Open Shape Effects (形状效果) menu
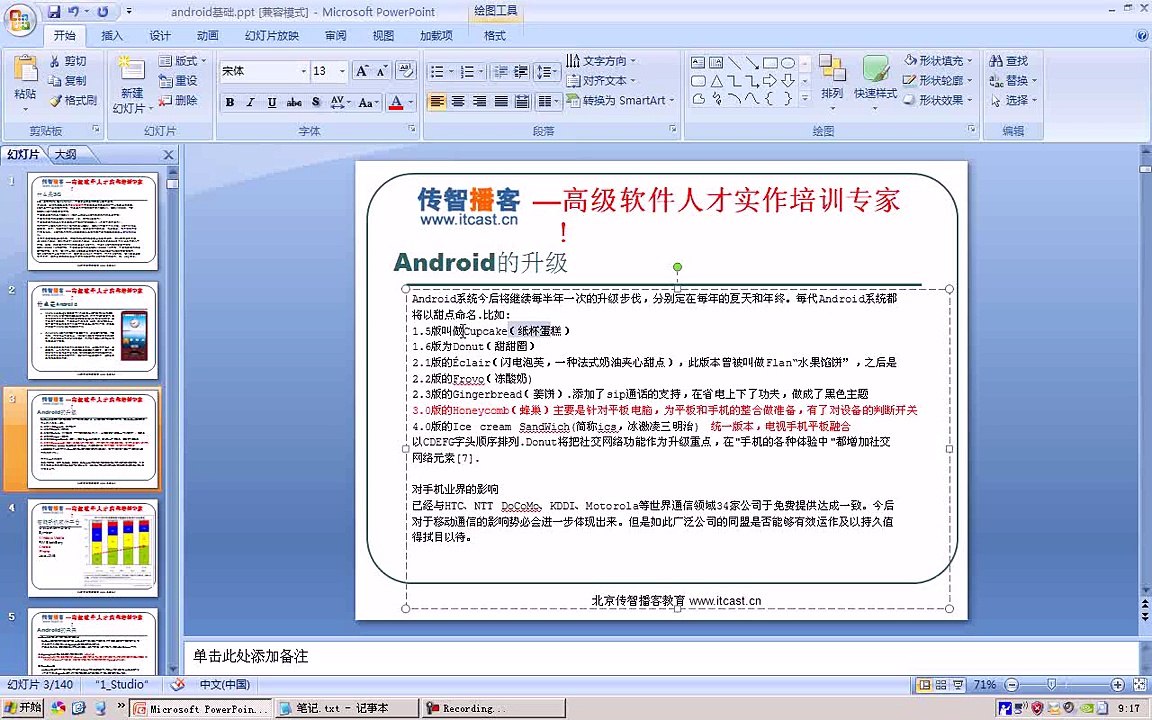Viewport: 1152px width, 720px height. pos(938,101)
